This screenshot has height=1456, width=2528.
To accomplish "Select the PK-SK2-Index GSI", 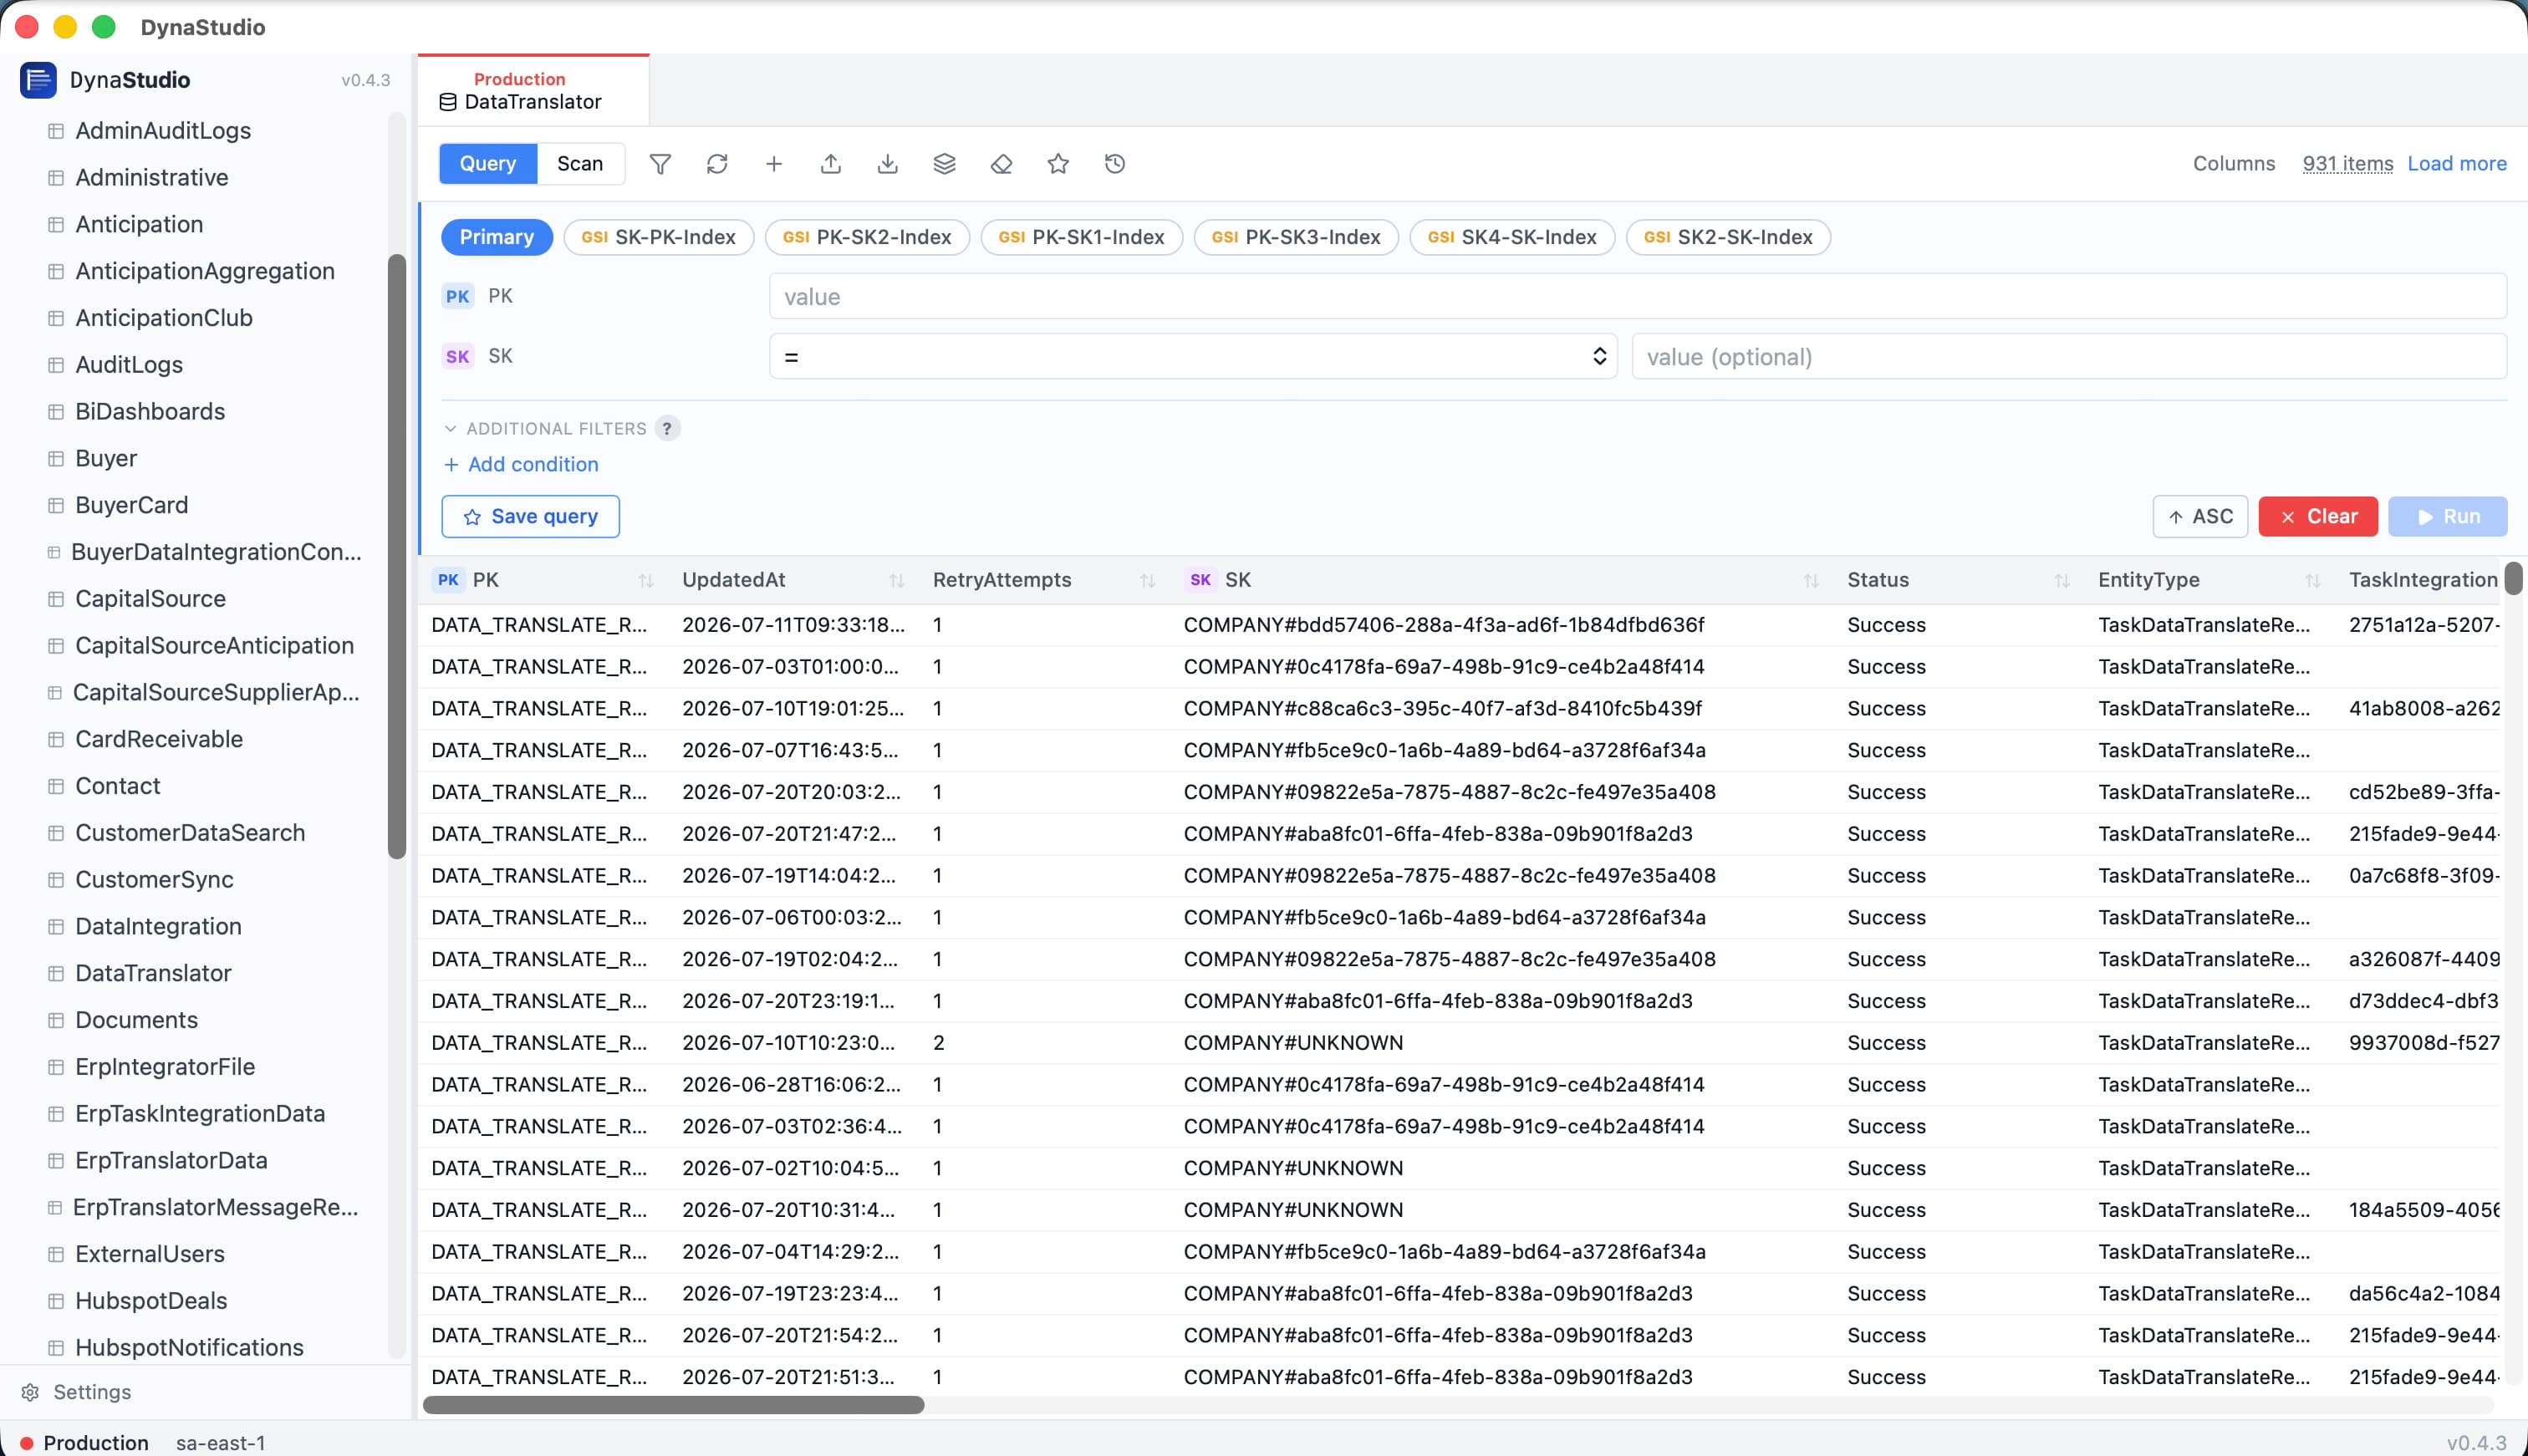I will point(867,237).
